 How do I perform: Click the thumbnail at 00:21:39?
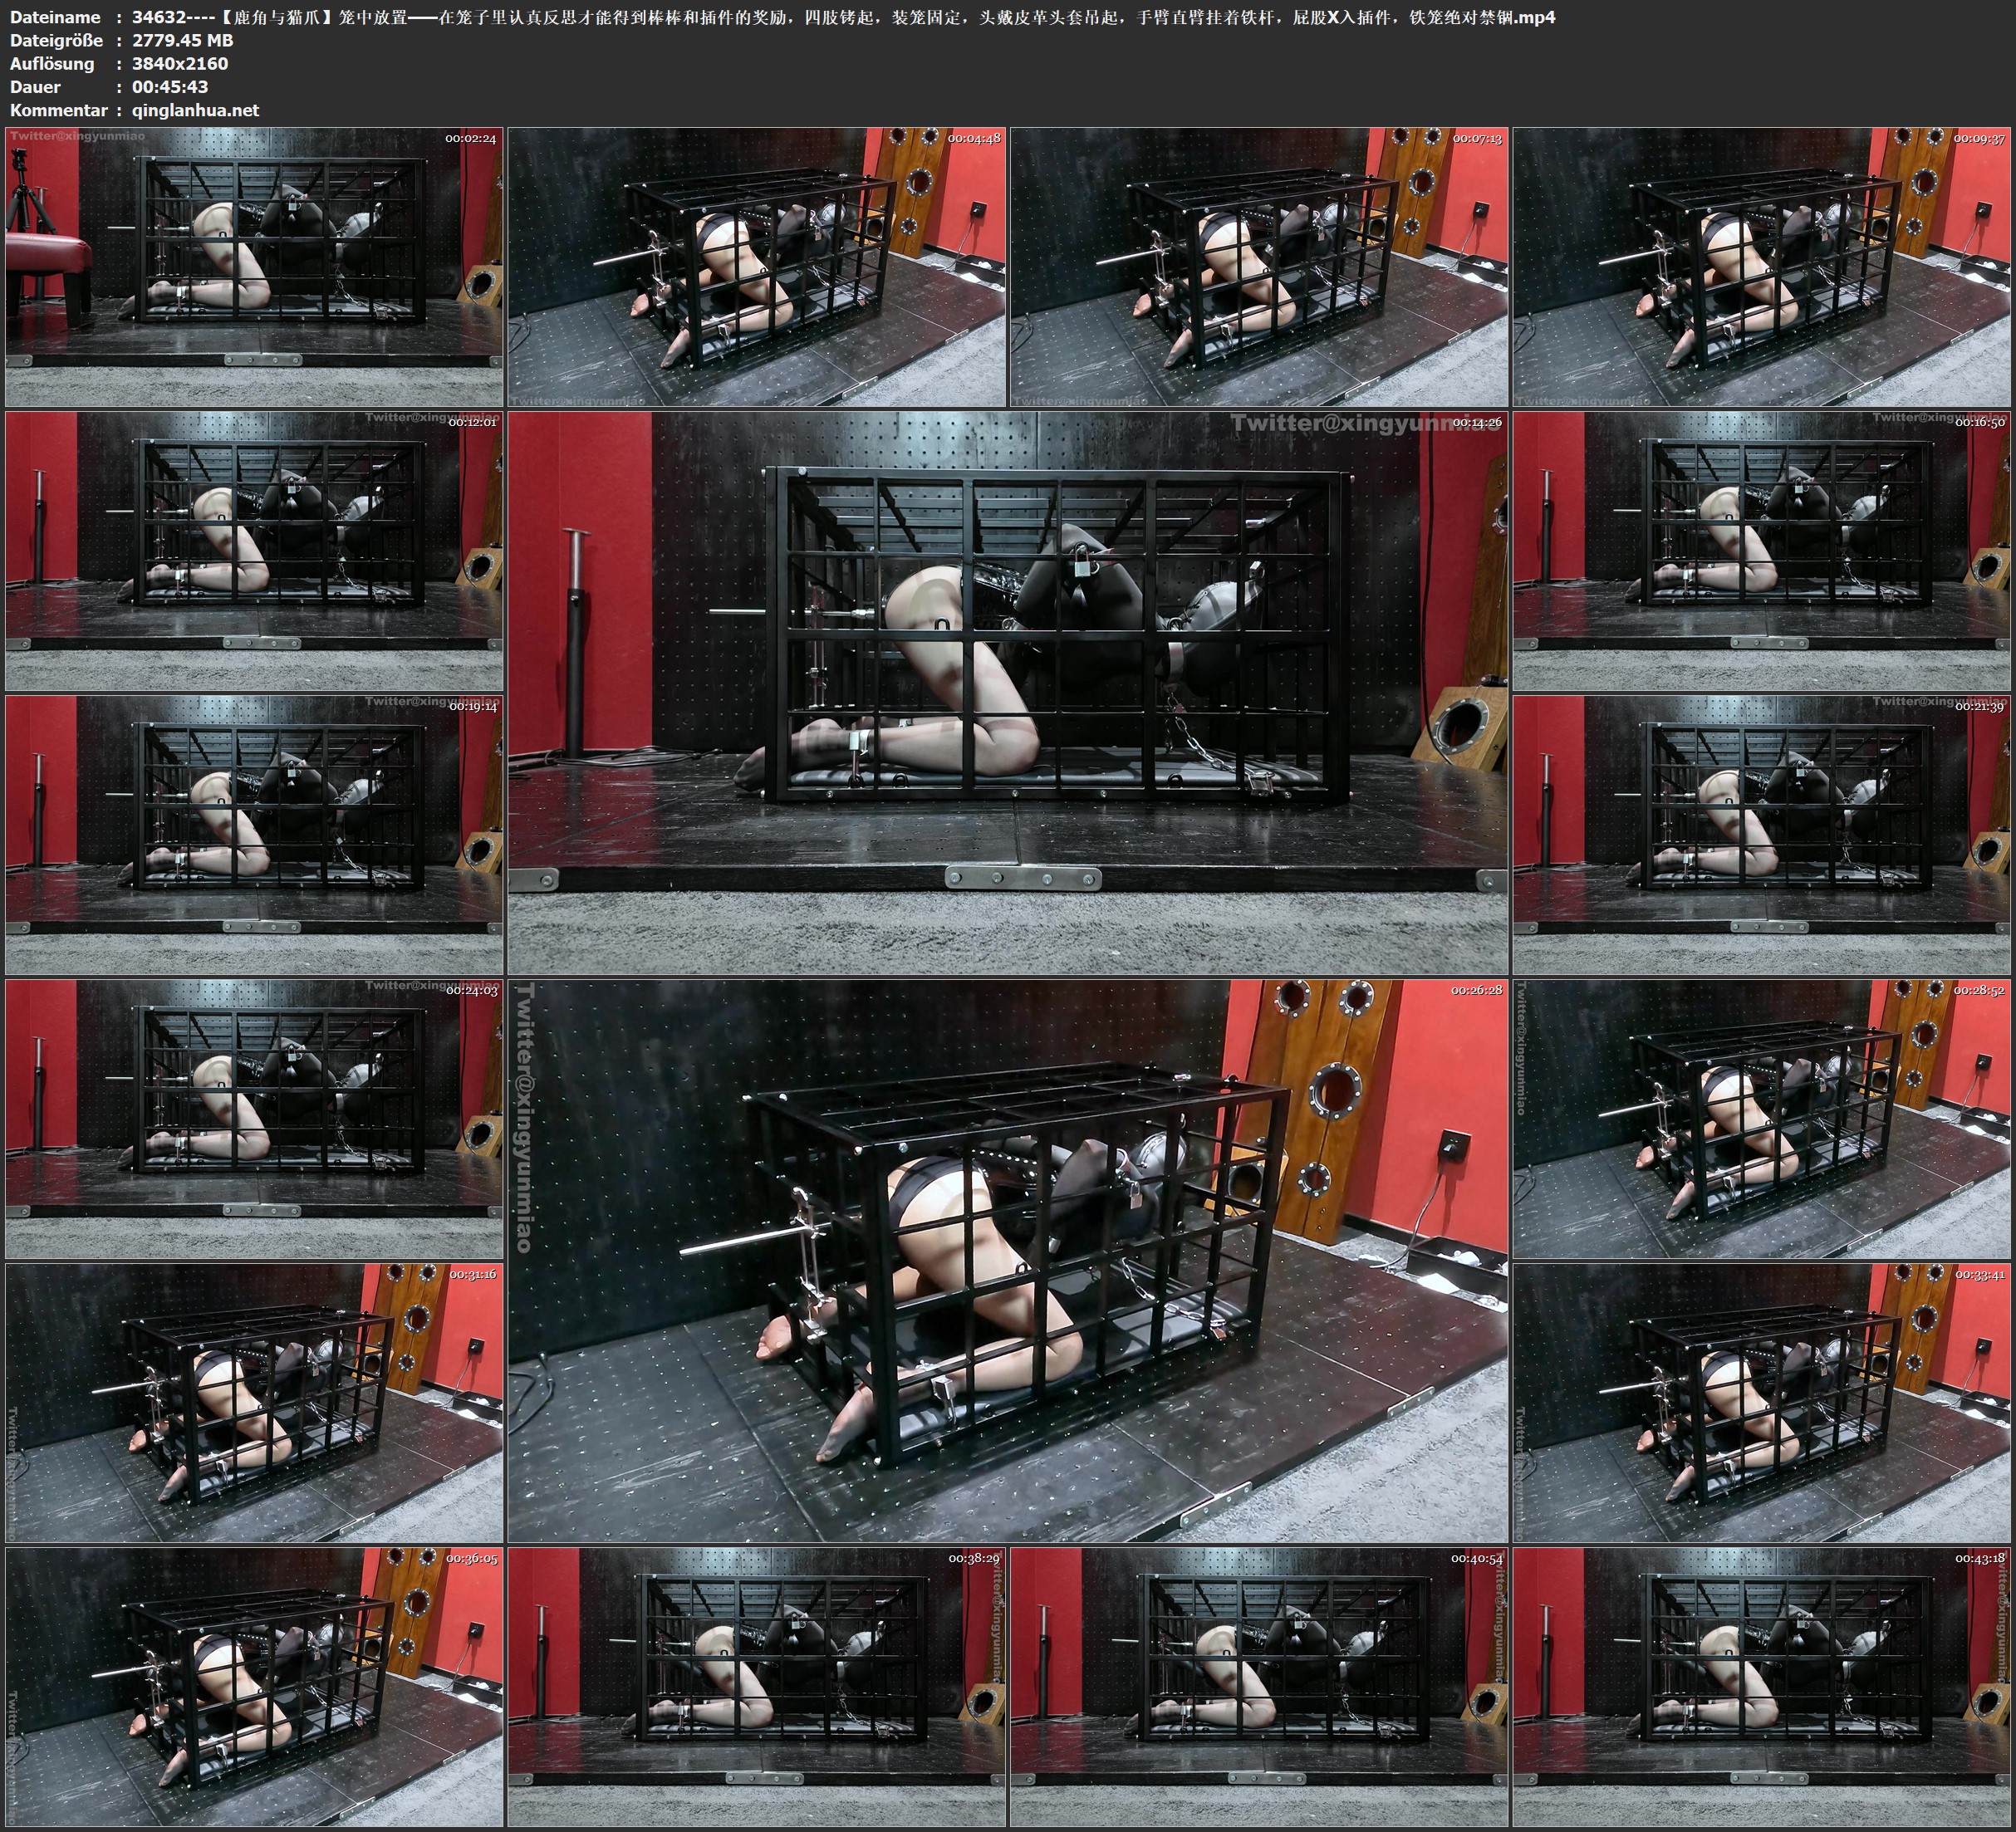(1761, 834)
